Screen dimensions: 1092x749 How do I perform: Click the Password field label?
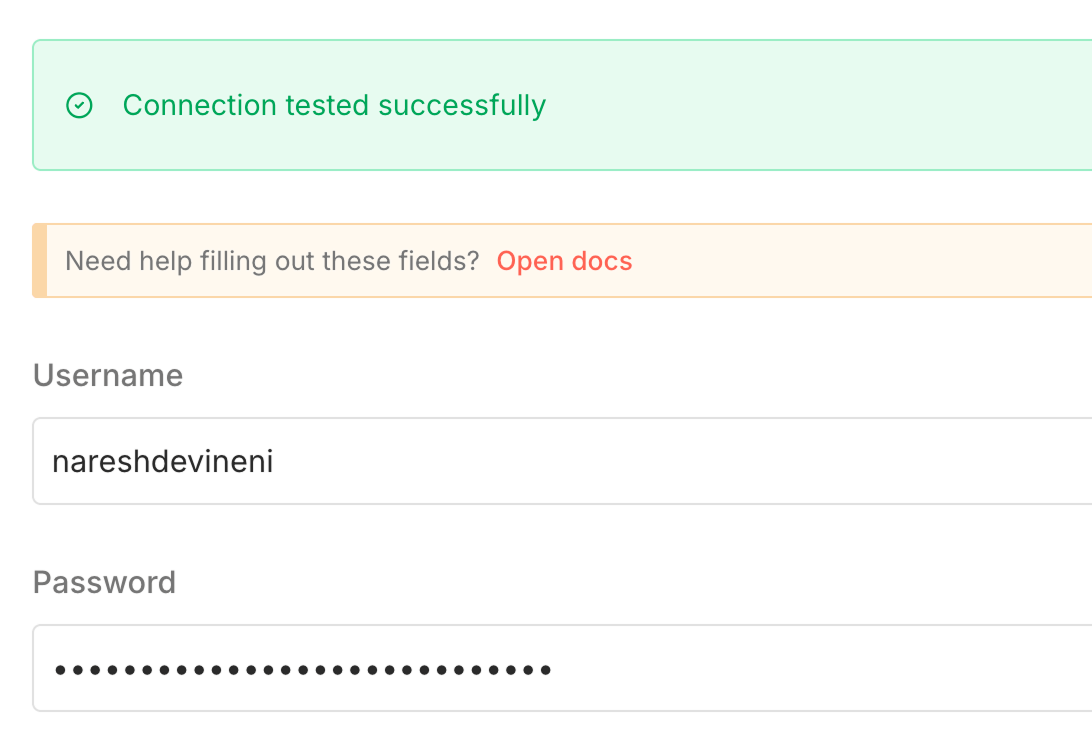(x=104, y=582)
